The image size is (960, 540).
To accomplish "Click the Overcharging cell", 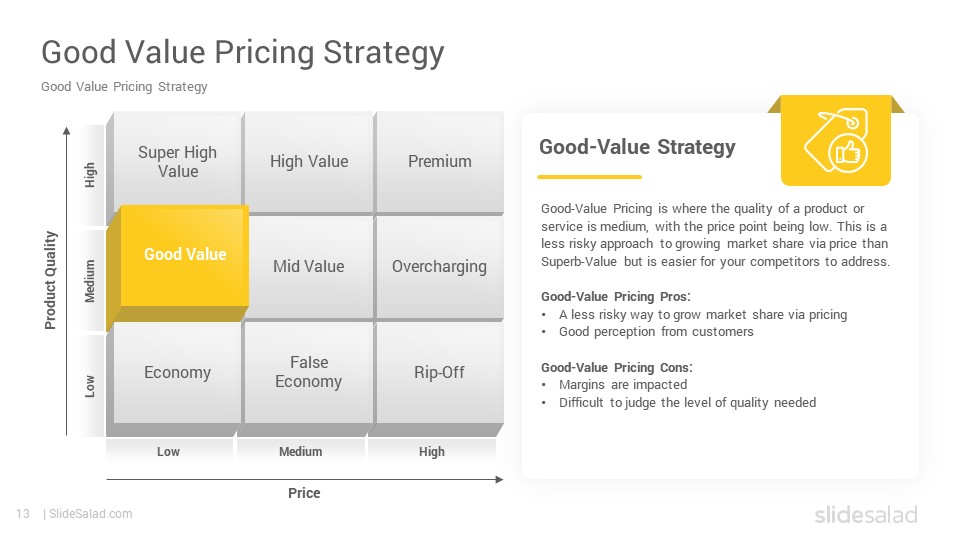I will pos(440,266).
